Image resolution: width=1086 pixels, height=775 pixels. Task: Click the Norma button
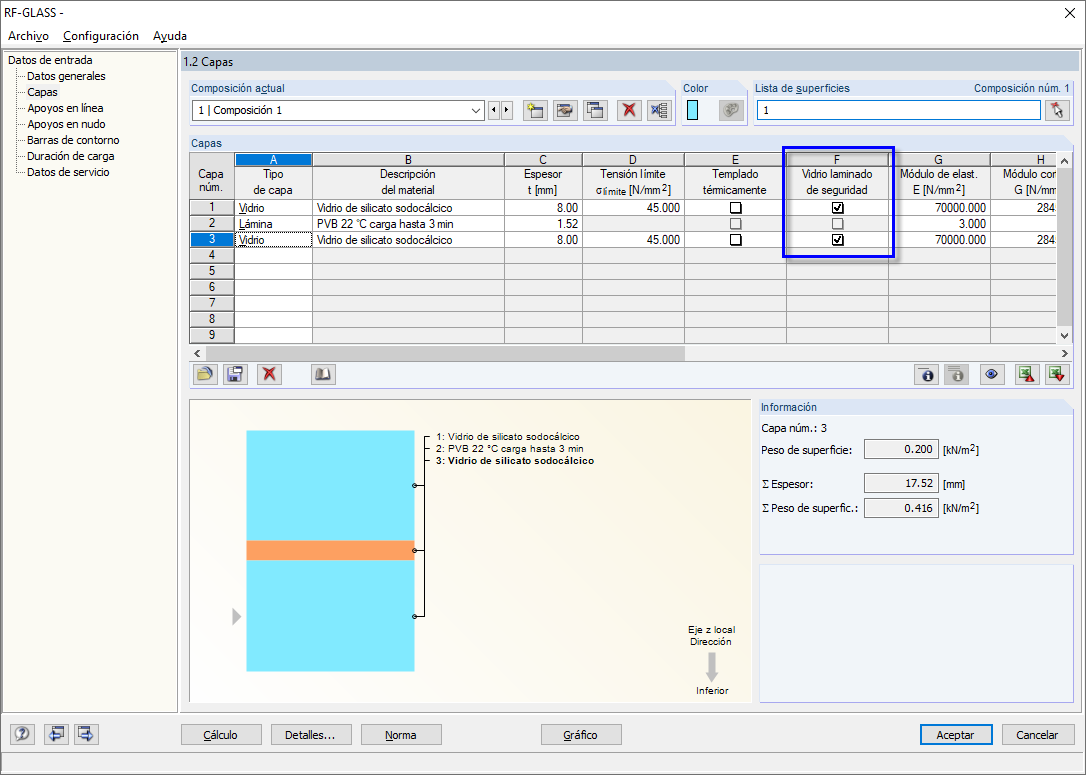401,735
